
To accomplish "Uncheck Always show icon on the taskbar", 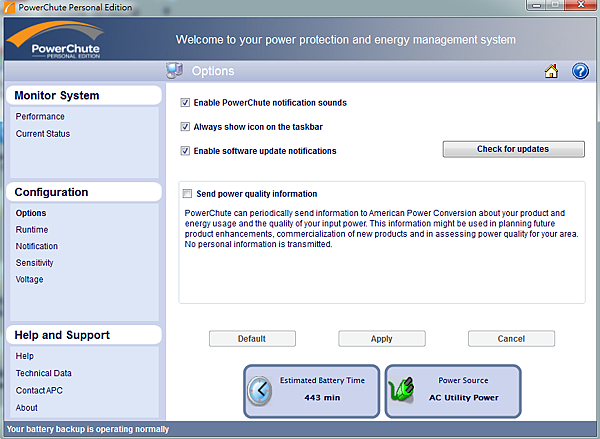I will click(185, 127).
